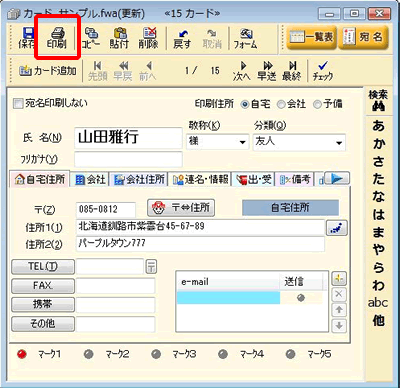The height and width of the screenshot is (388, 400).
Task: Open the calculator icon next to TEL field
Action: click(151, 266)
